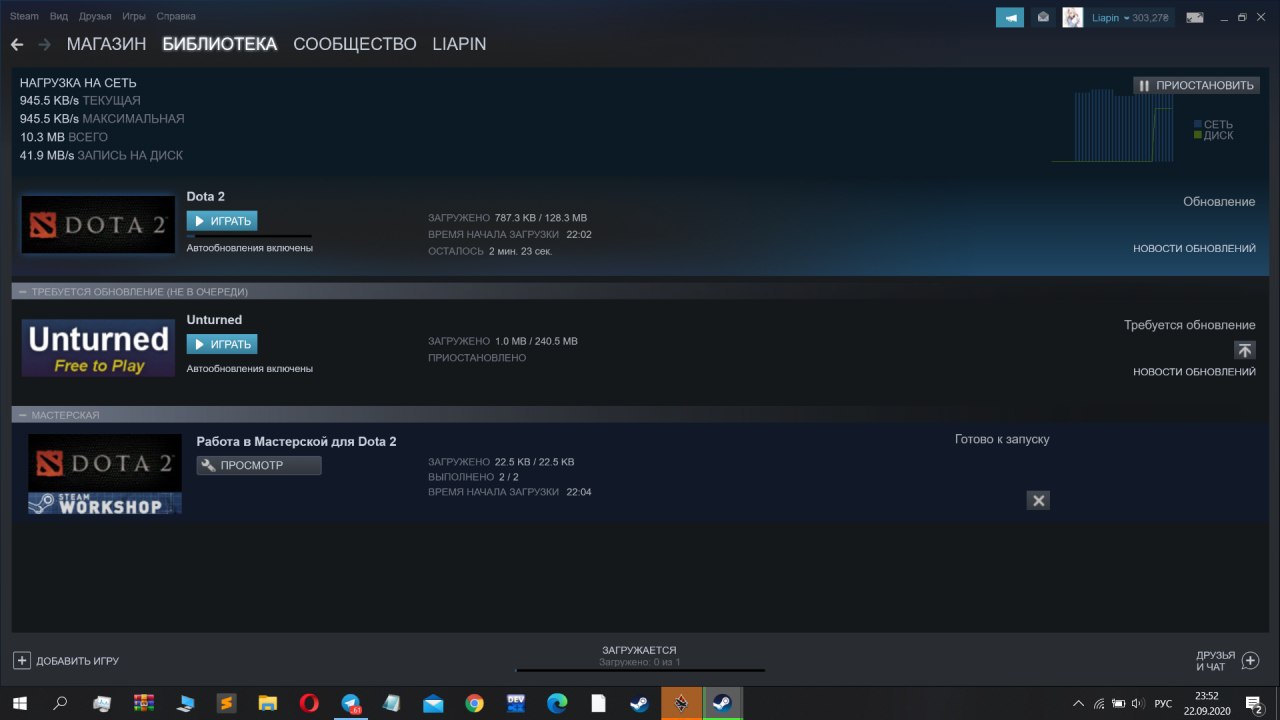Click the Dota 2 Workshop thumbnail
This screenshot has width=1280, height=720.
coord(105,474)
